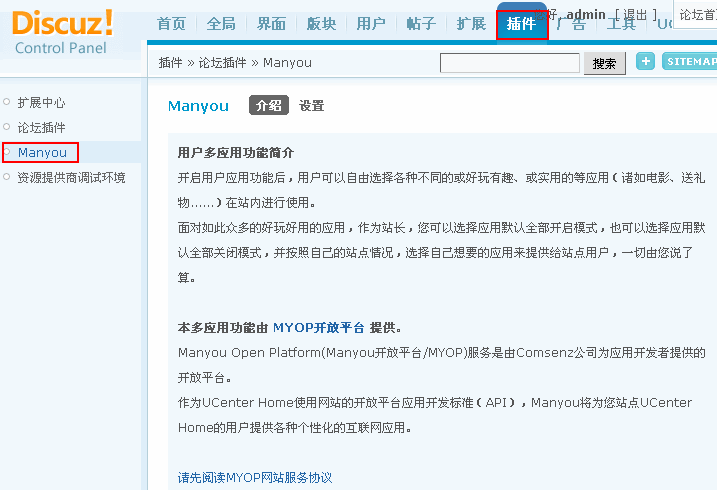Click the 退出 logout link
This screenshot has width=717, height=490.
[x=636, y=15]
